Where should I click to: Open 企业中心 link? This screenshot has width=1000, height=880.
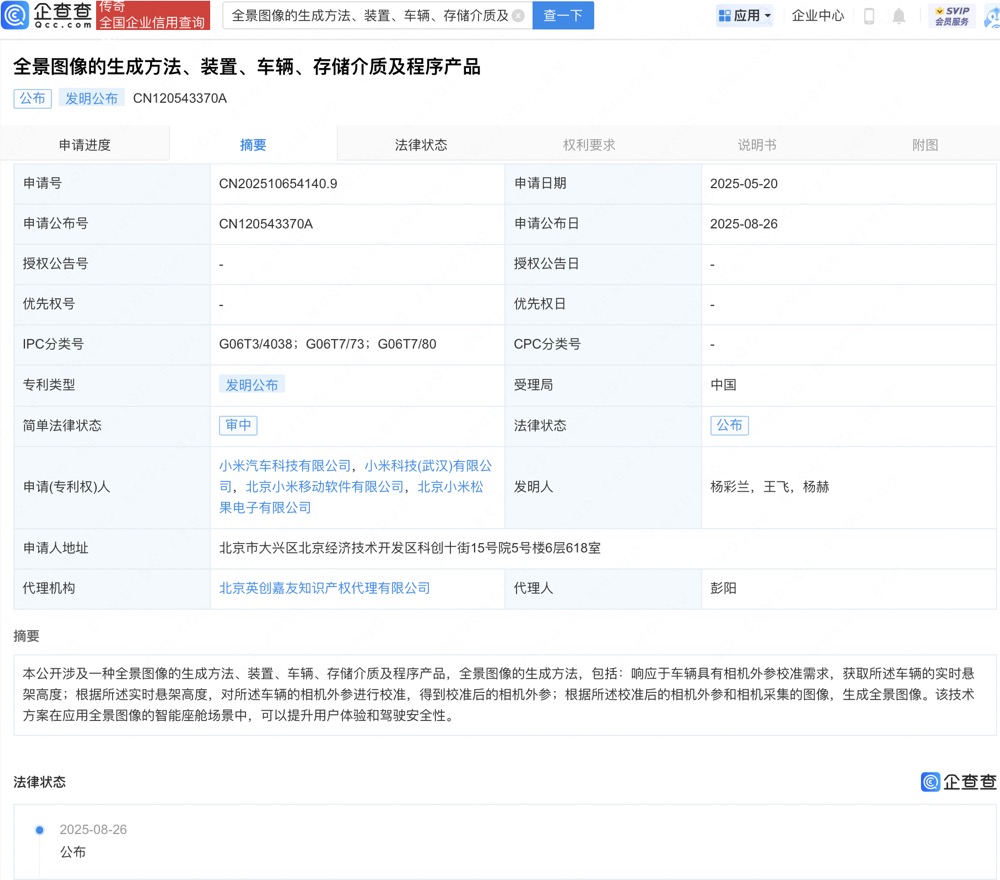(818, 16)
